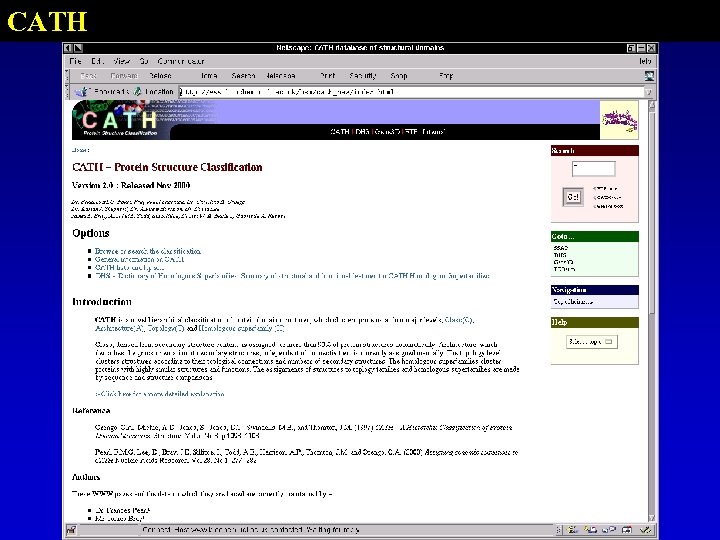The height and width of the screenshot is (540, 720).
Task: Open Mail inbox from the component bar
Action: (591, 530)
